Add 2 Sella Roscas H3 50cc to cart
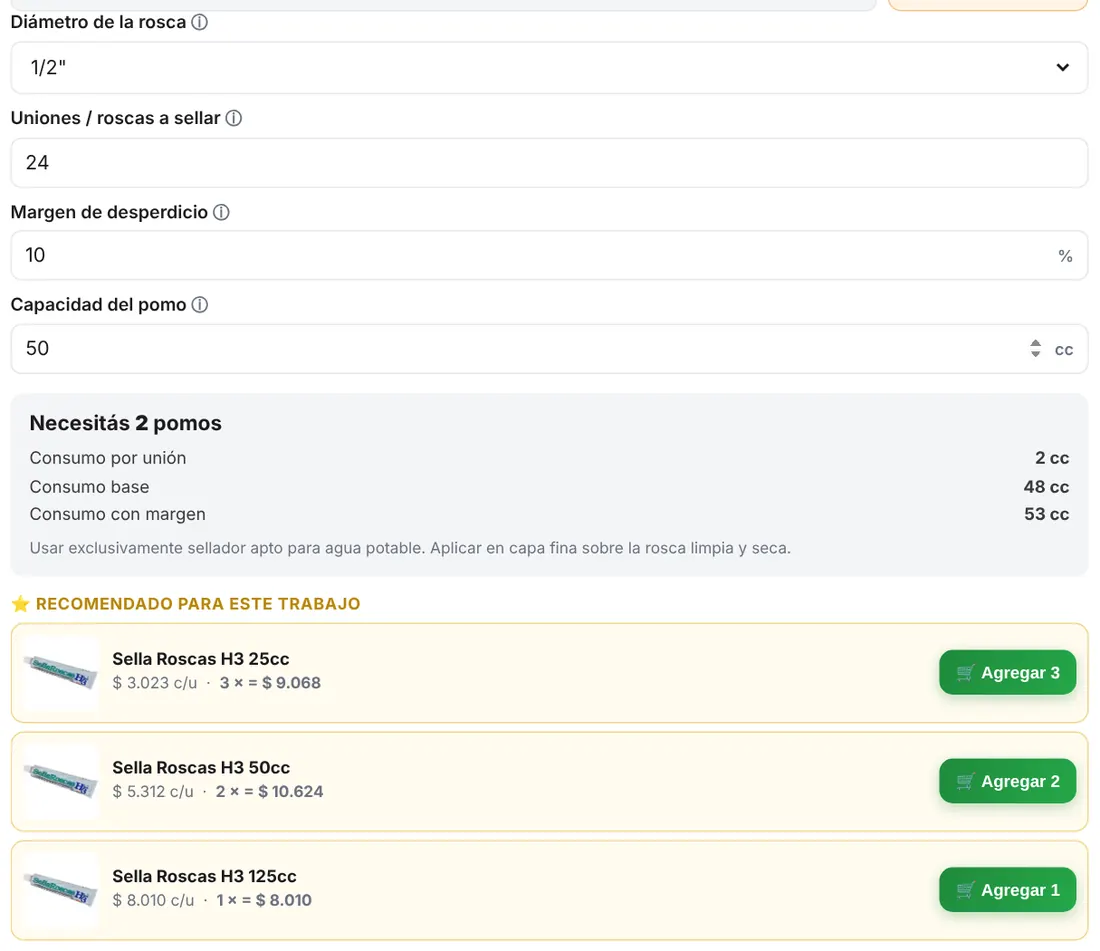Viewport: 1100px width, 951px height. coord(1007,781)
